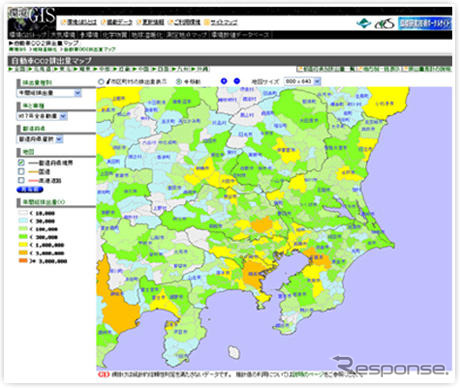This screenshot has height=388, width=460.
Task: Uncheck the prefecture boundary checkbox
Action: coord(21,163)
